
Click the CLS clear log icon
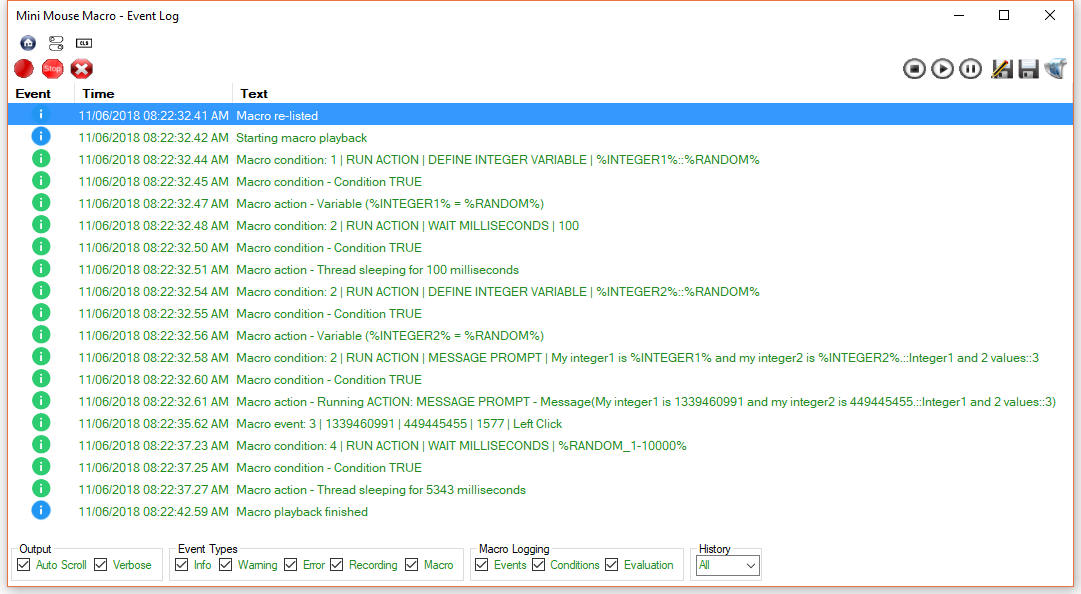click(84, 43)
